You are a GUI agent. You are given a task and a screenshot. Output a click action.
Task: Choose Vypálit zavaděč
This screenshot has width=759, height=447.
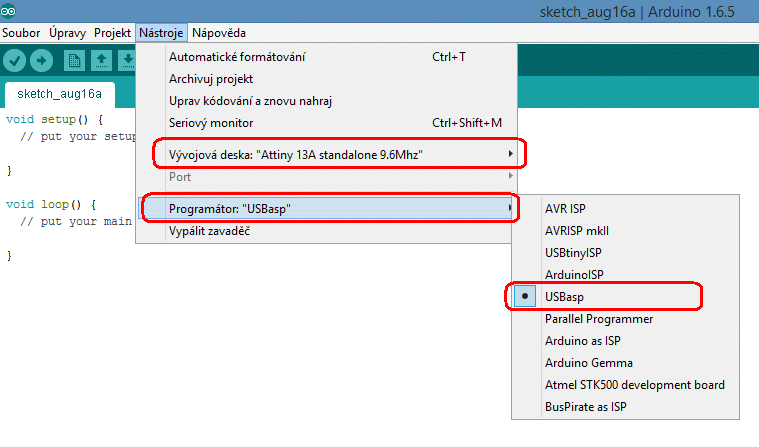(x=324, y=231)
